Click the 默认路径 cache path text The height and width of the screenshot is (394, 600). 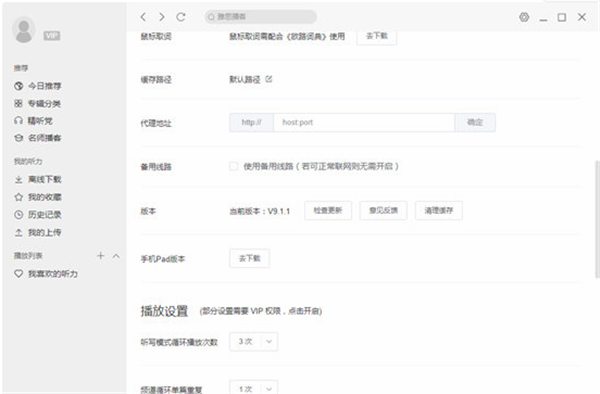(245, 80)
